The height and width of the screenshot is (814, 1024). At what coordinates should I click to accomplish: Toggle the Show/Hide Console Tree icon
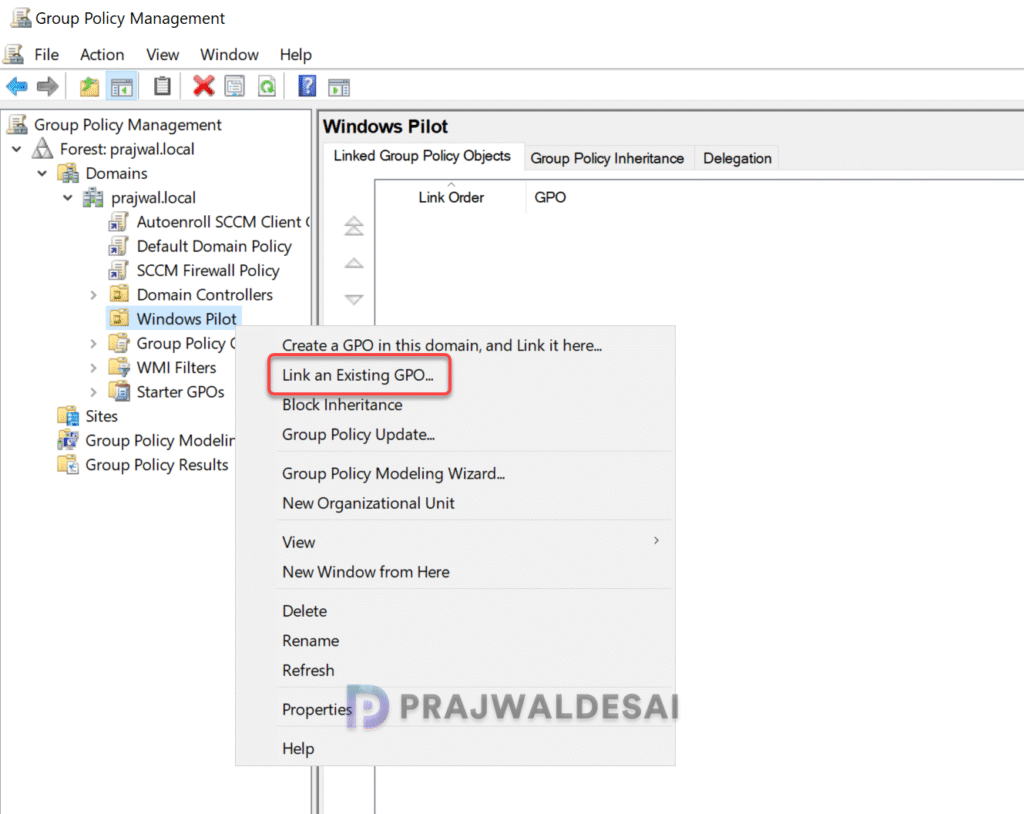pos(121,86)
